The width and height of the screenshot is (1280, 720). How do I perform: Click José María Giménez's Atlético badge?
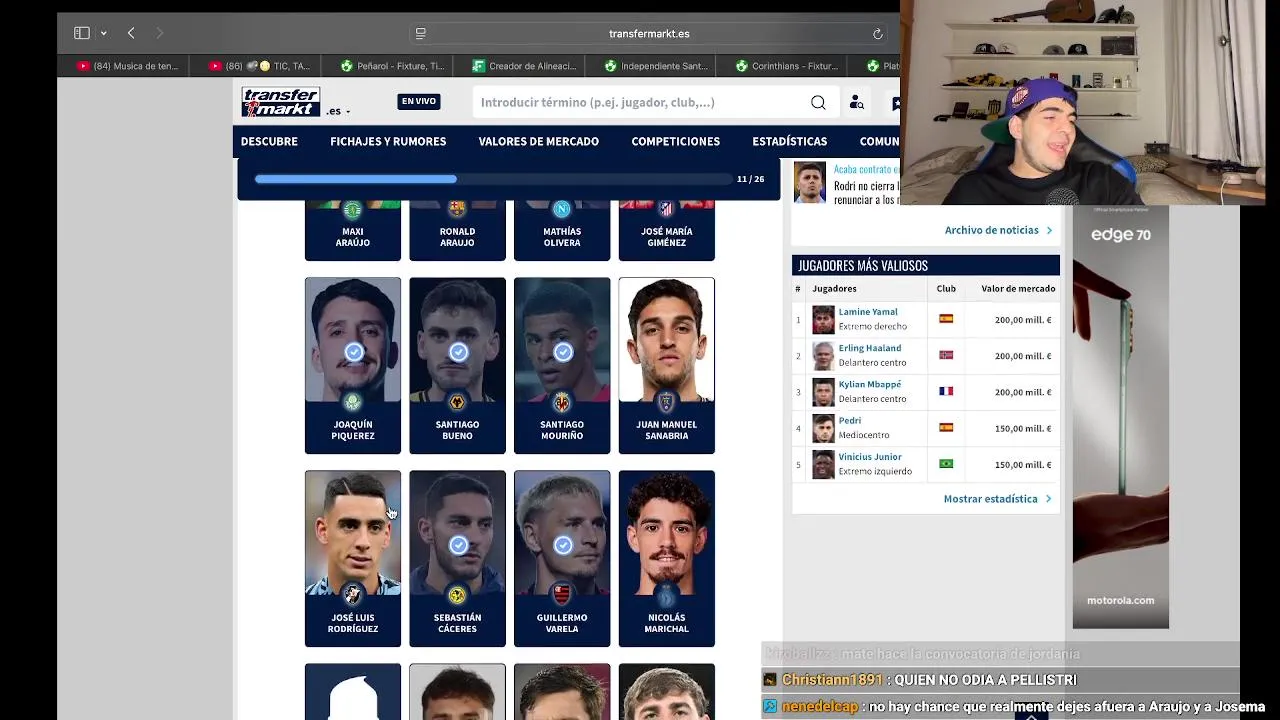[666, 209]
